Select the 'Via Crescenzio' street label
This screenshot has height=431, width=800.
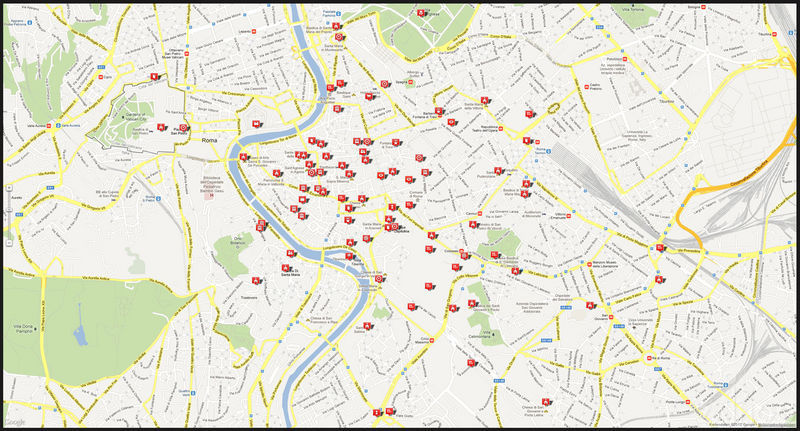coord(233,94)
